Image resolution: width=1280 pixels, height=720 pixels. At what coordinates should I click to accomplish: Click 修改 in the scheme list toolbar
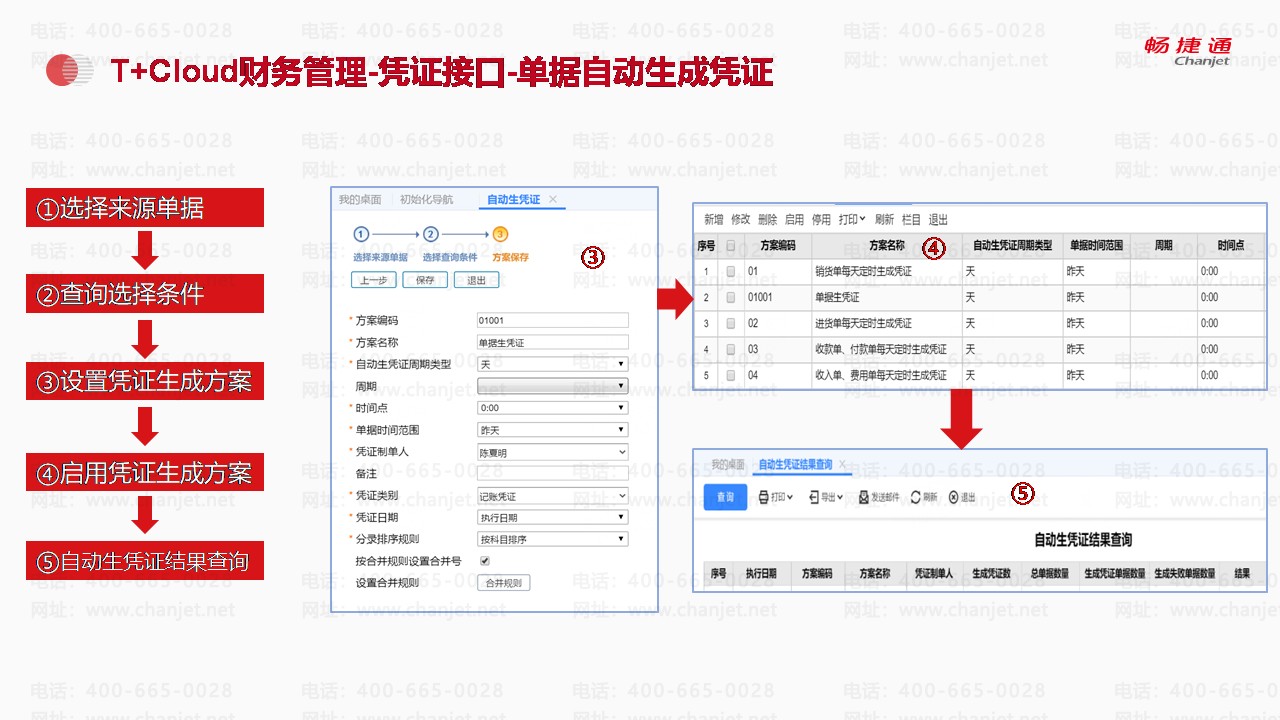click(x=740, y=219)
